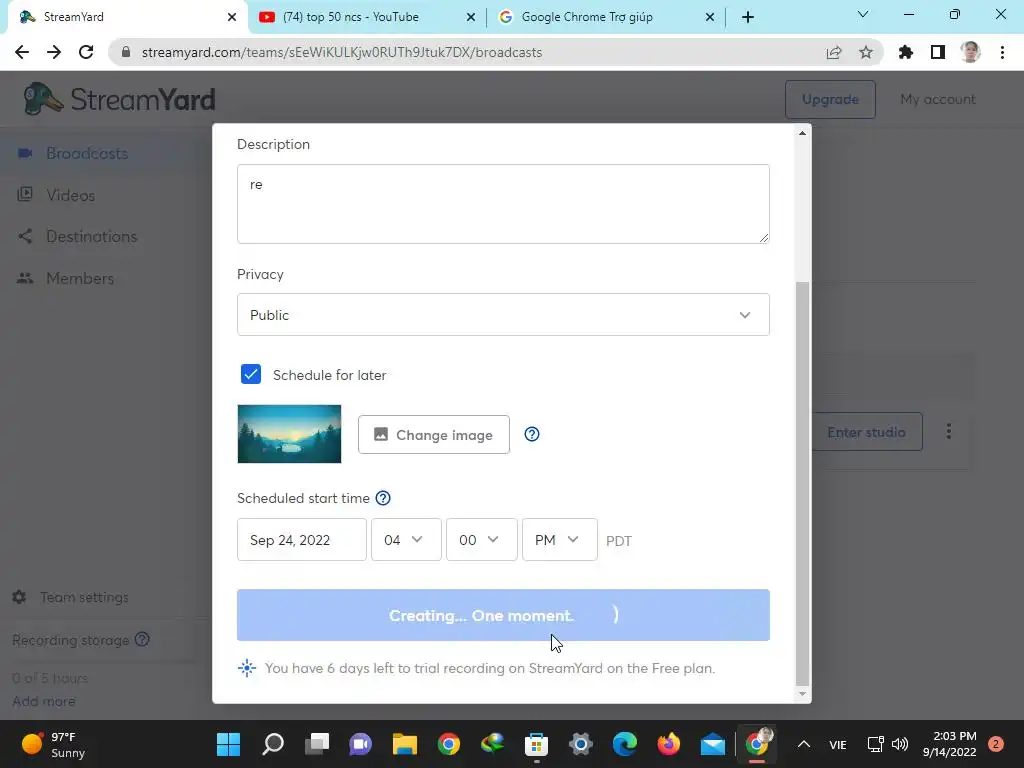
Task: Open the Chrome profile avatar
Action: 970,52
